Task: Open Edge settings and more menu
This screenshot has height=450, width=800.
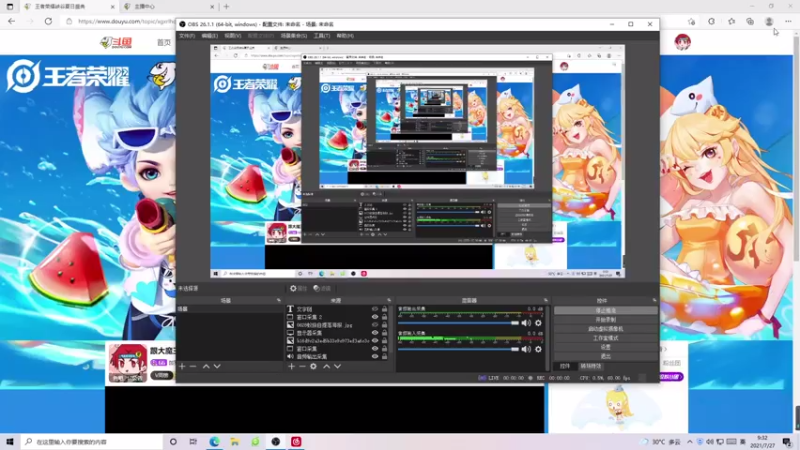Action: (788, 21)
